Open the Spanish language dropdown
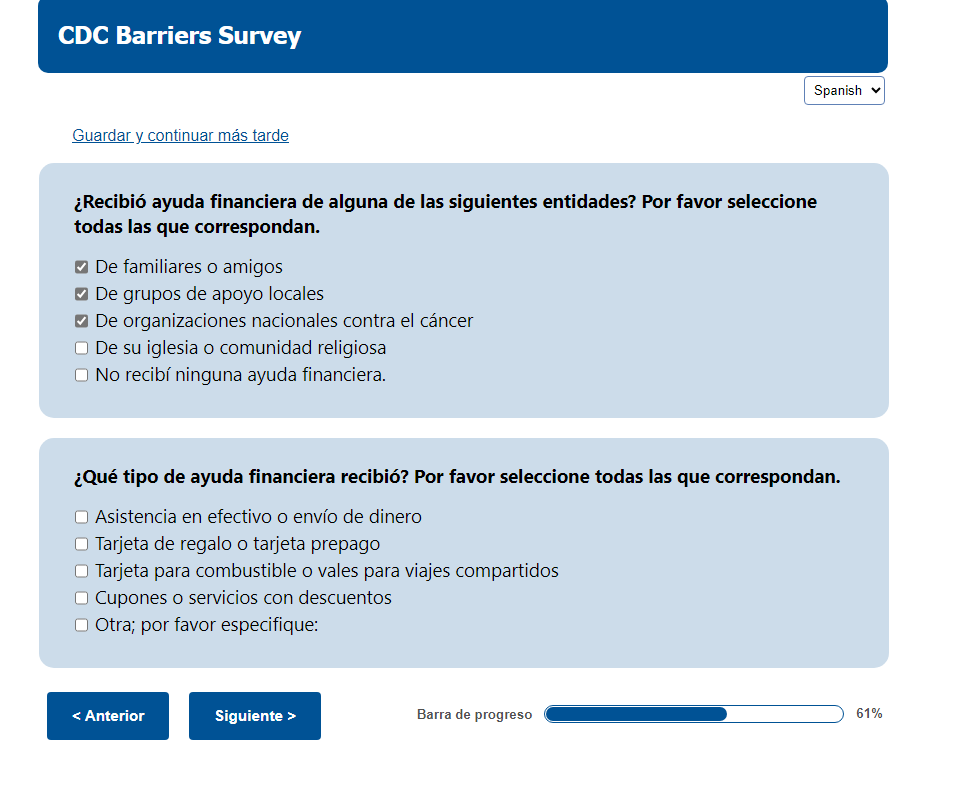 (x=844, y=91)
